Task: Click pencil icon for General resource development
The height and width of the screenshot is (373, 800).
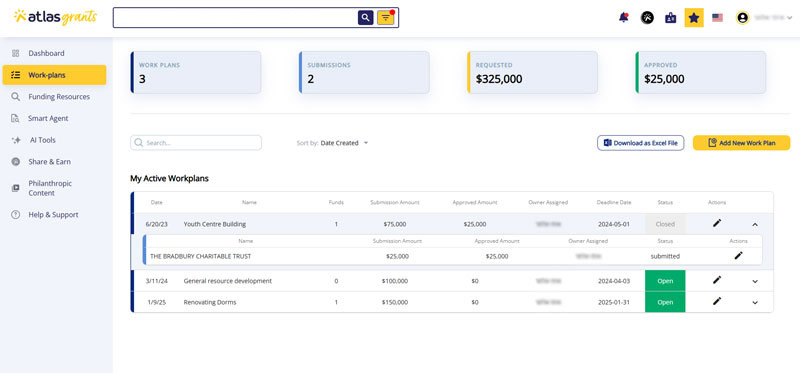Action: click(717, 280)
